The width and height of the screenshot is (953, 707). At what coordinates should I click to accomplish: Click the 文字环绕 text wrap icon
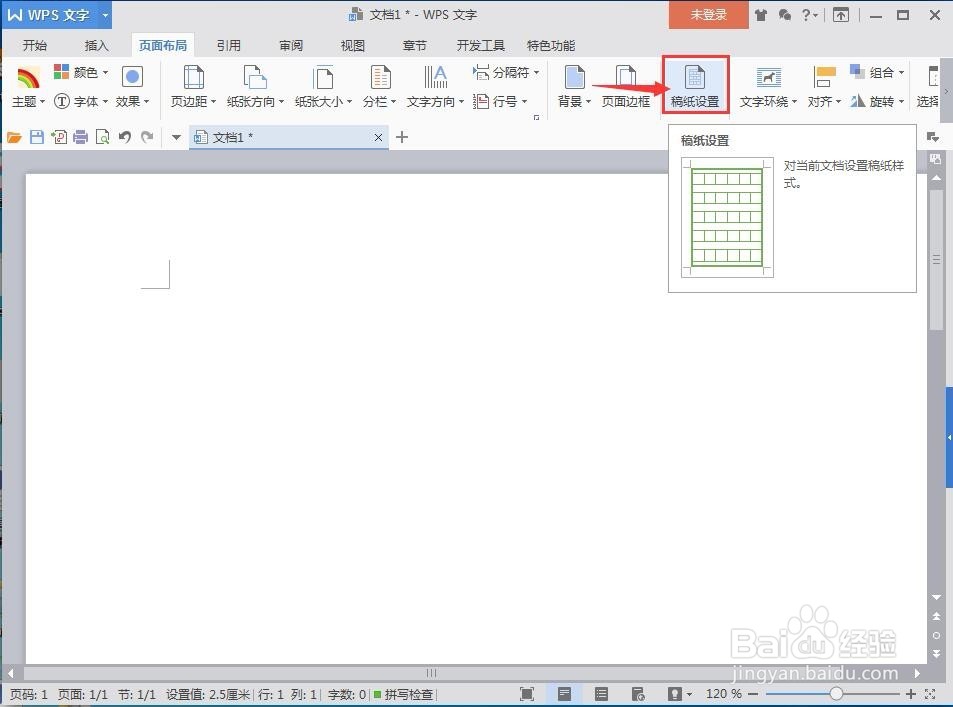tap(768, 78)
